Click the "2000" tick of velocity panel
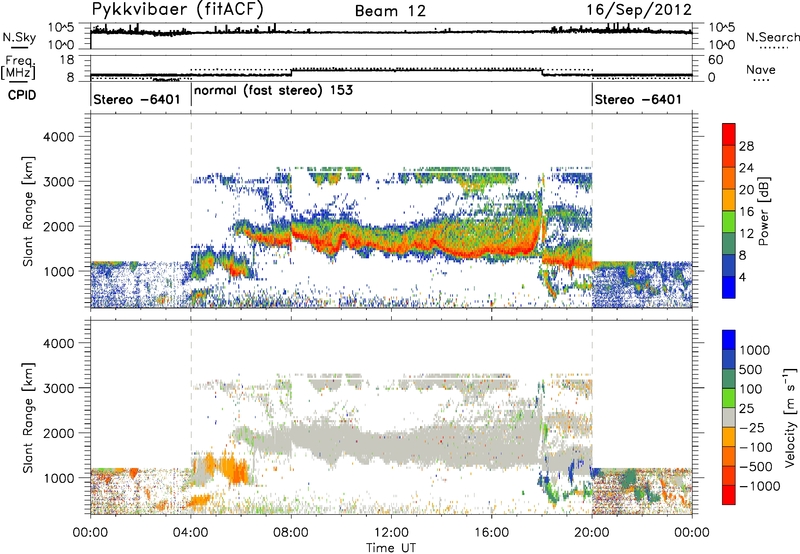800x554 pixels. (x=58, y=433)
